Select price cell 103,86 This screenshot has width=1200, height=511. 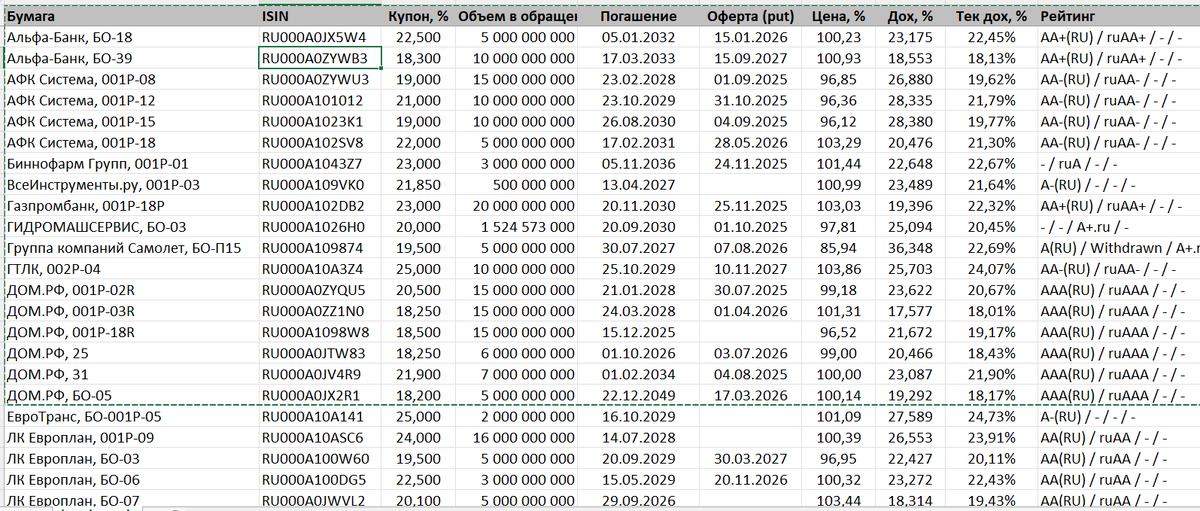click(837, 269)
